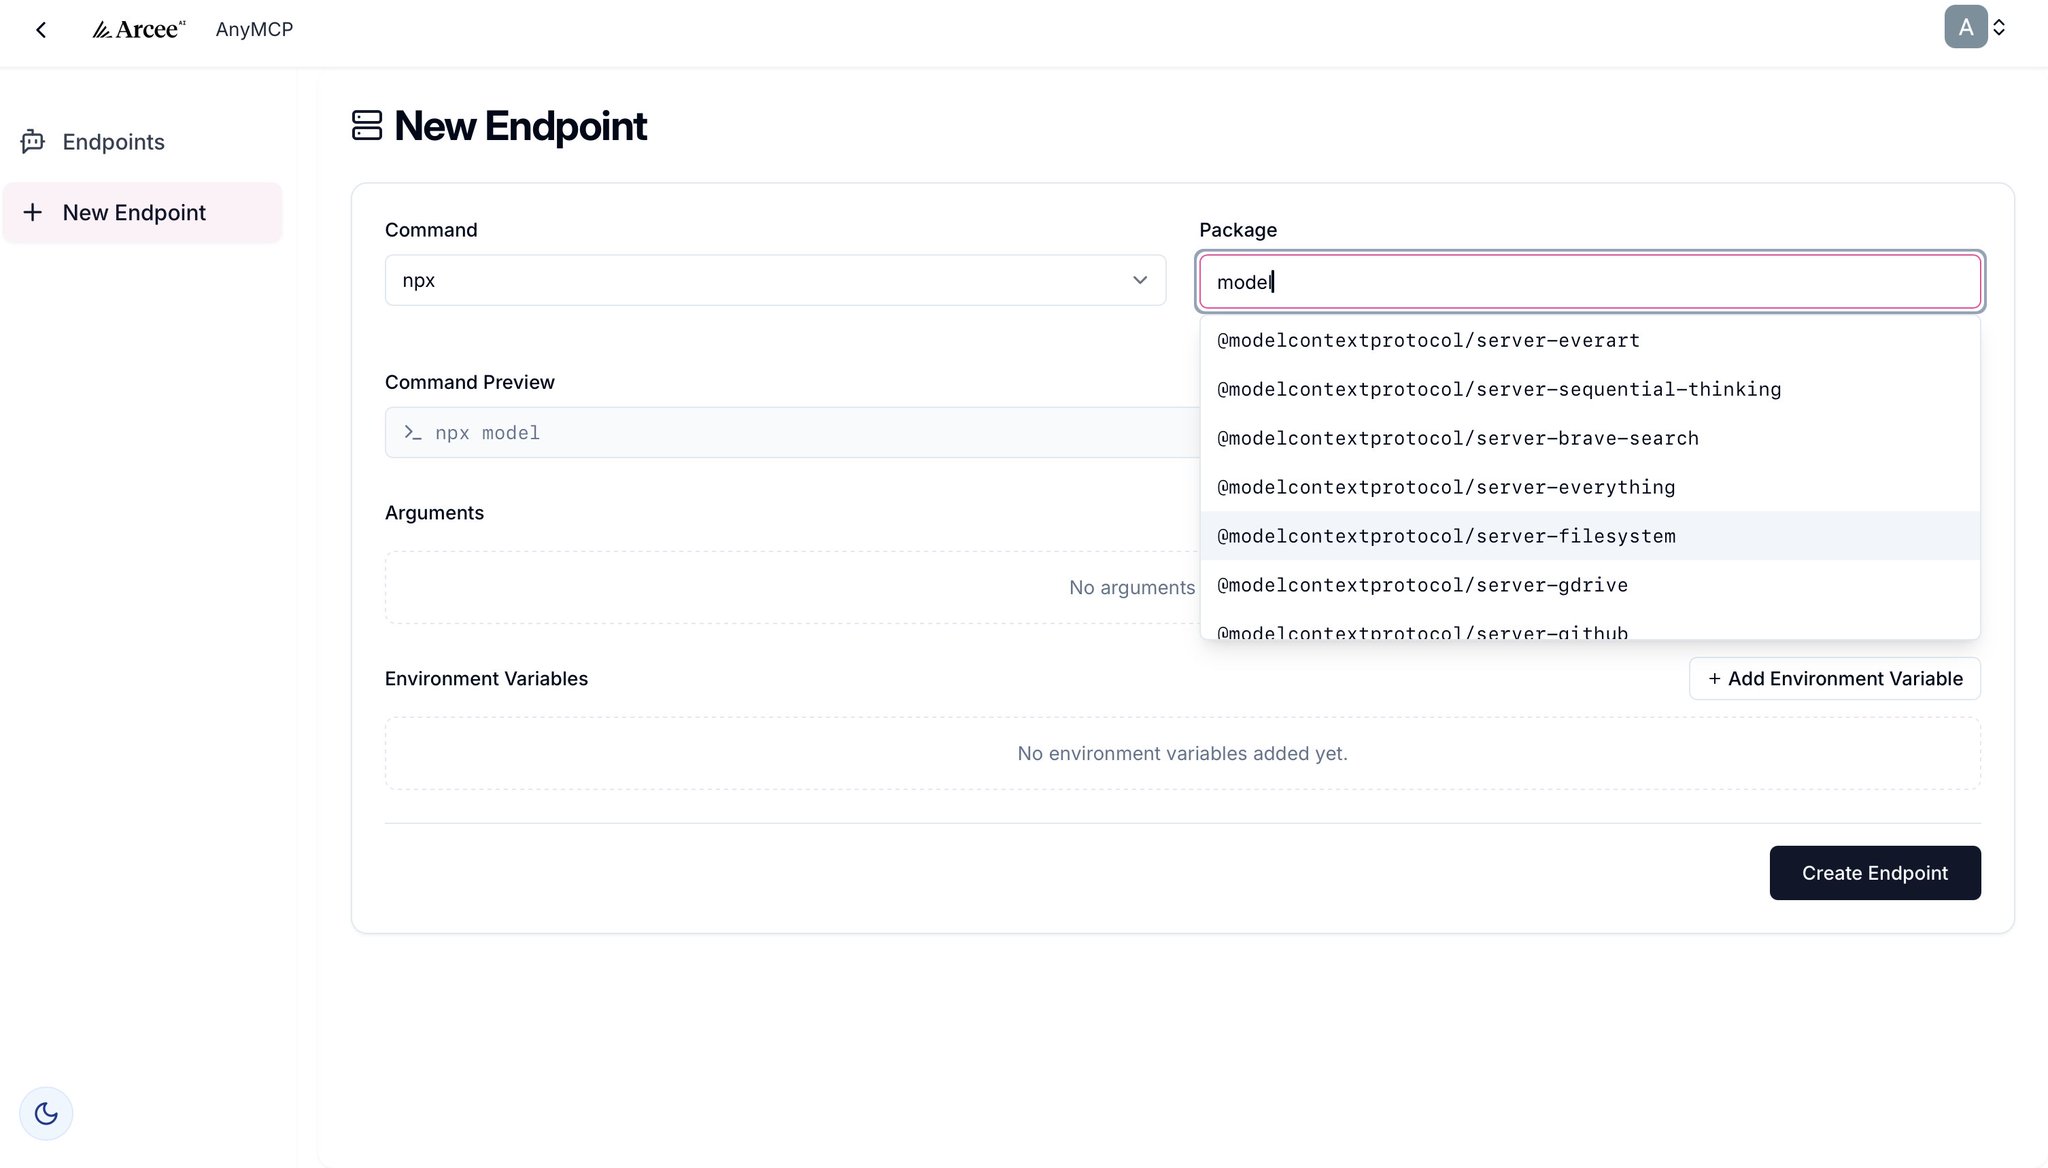This screenshot has height=1168, width=2048.
Task: Choose @modelcontextprotocol/server-filesystem suggestion
Action: [1590, 536]
